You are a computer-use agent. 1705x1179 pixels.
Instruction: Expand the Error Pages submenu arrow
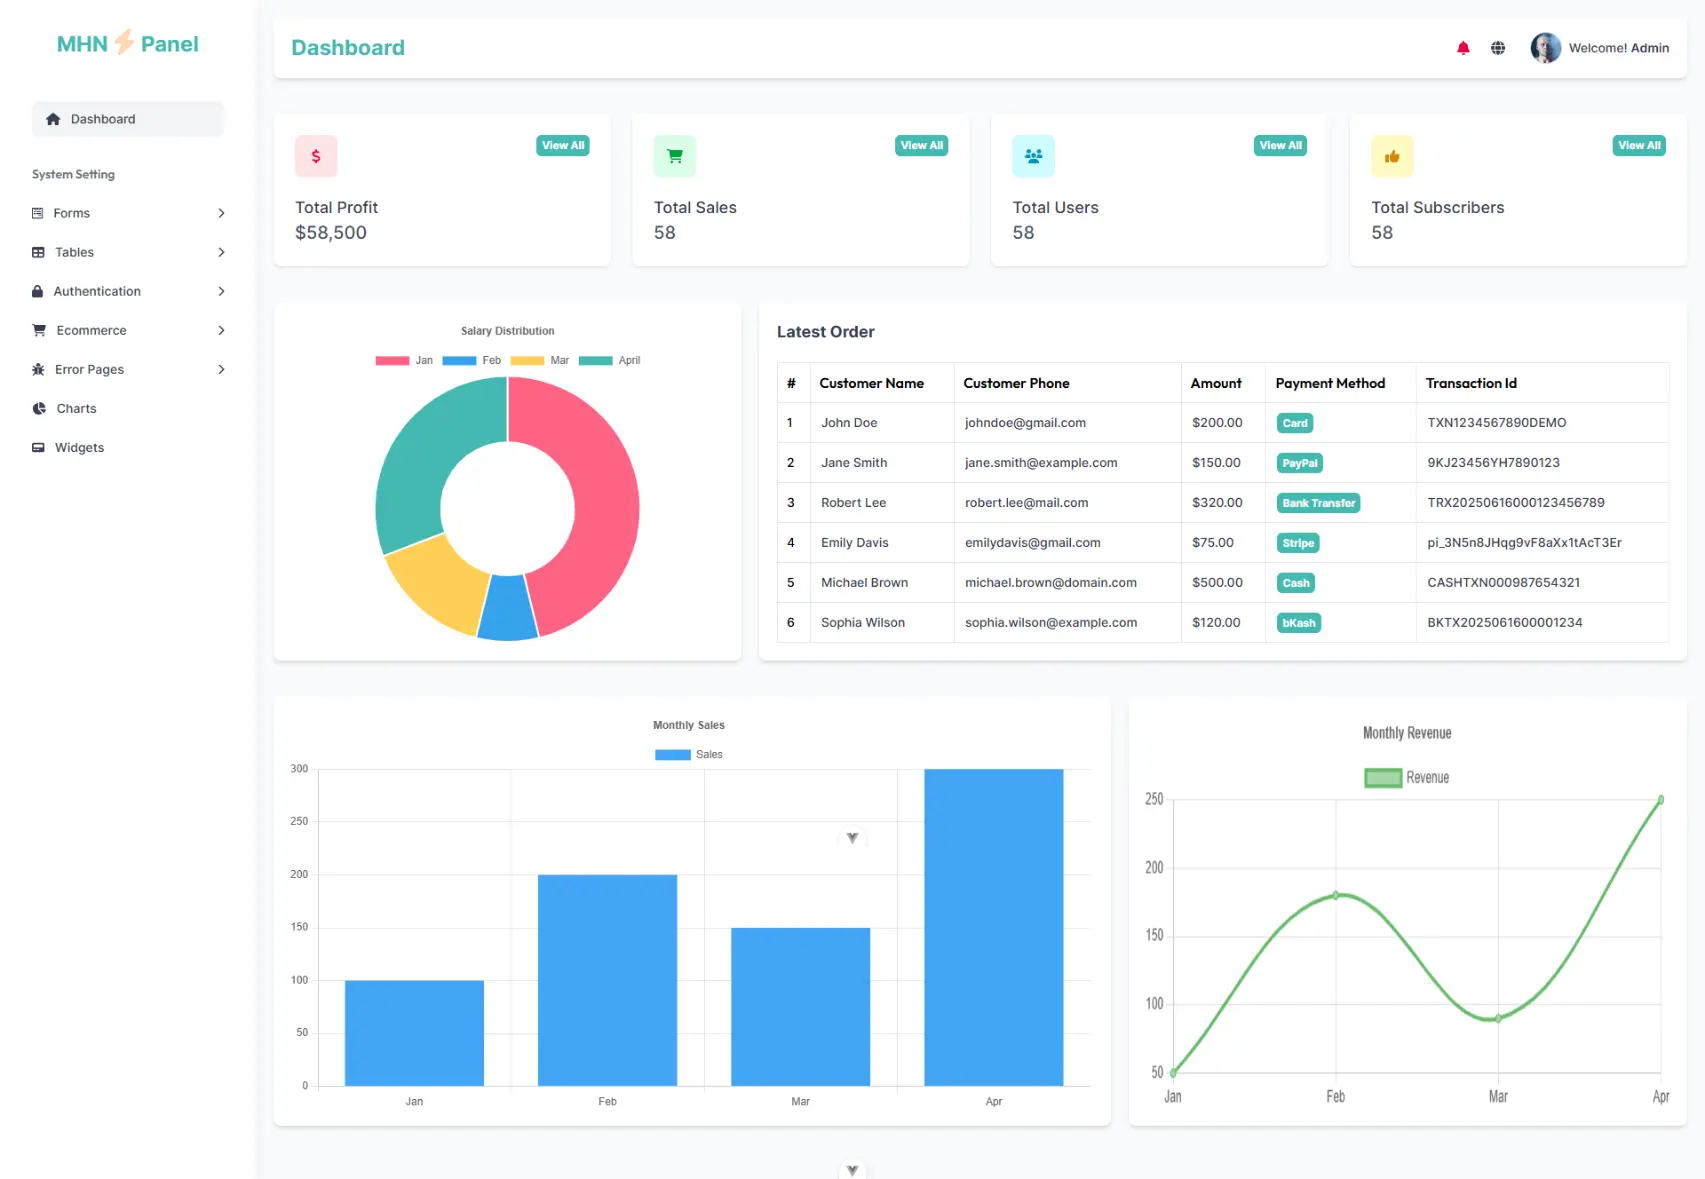[x=221, y=370]
